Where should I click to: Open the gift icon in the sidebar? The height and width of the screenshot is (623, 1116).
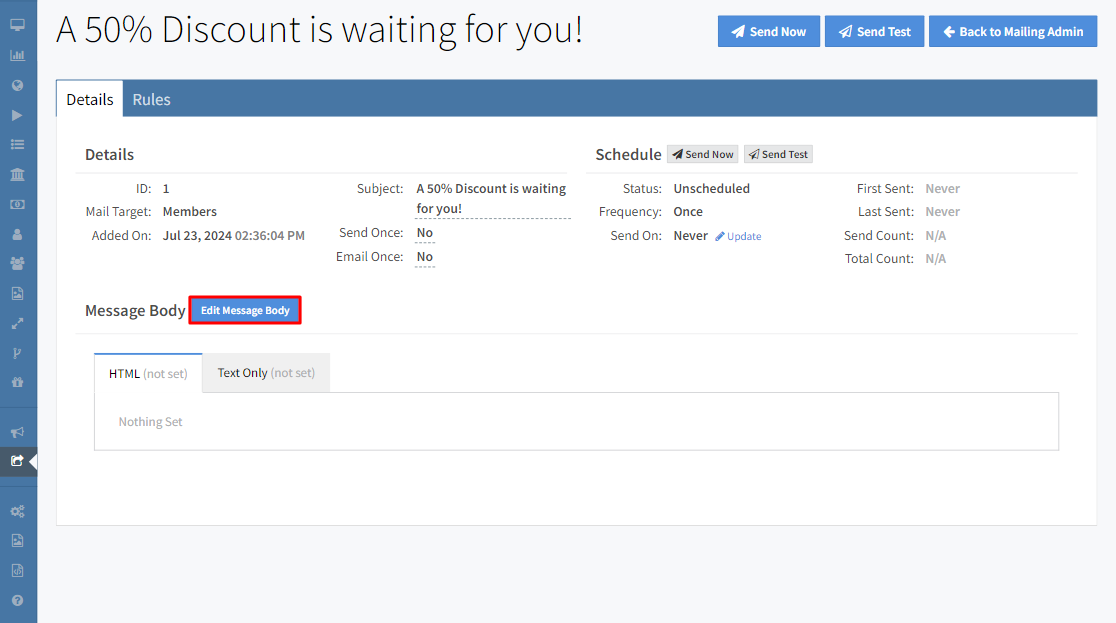coord(17,383)
